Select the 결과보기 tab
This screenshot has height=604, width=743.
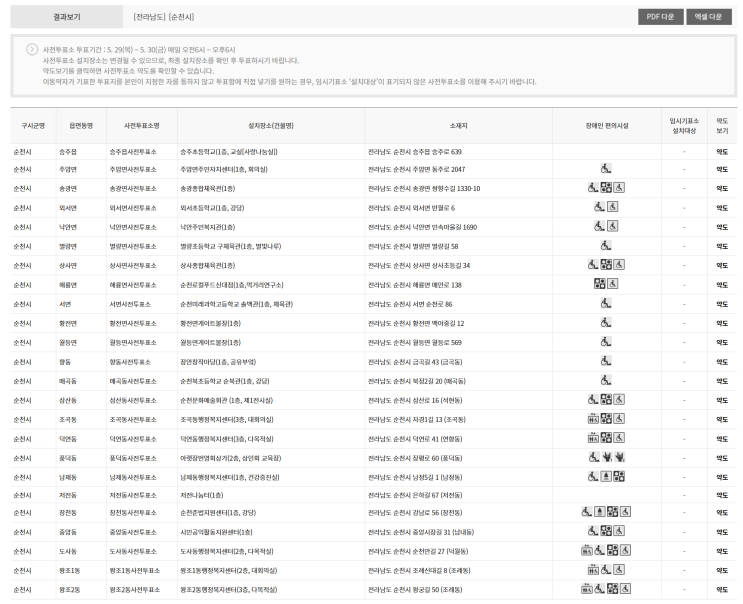pos(67,17)
